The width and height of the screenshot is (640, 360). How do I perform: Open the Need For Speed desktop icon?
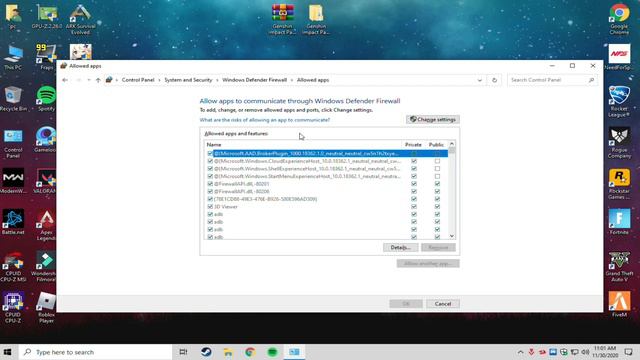point(619,58)
